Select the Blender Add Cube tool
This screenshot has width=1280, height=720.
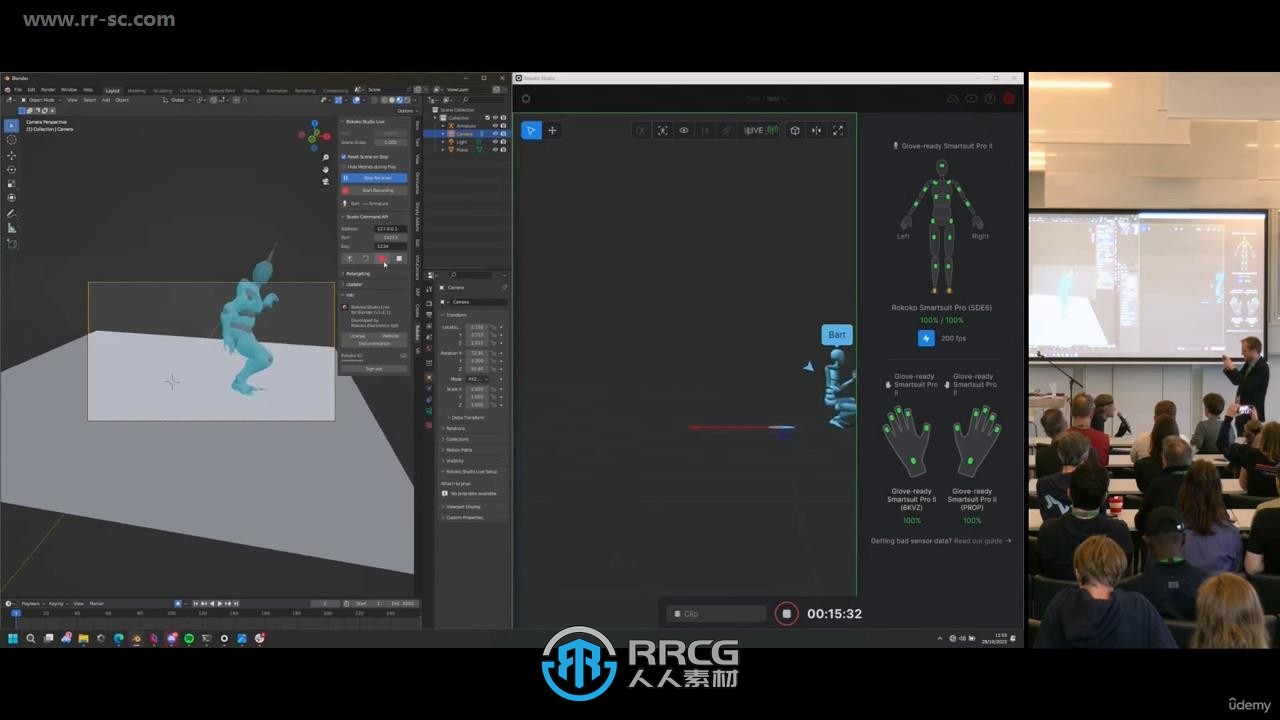pyautogui.click(x=12, y=244)
